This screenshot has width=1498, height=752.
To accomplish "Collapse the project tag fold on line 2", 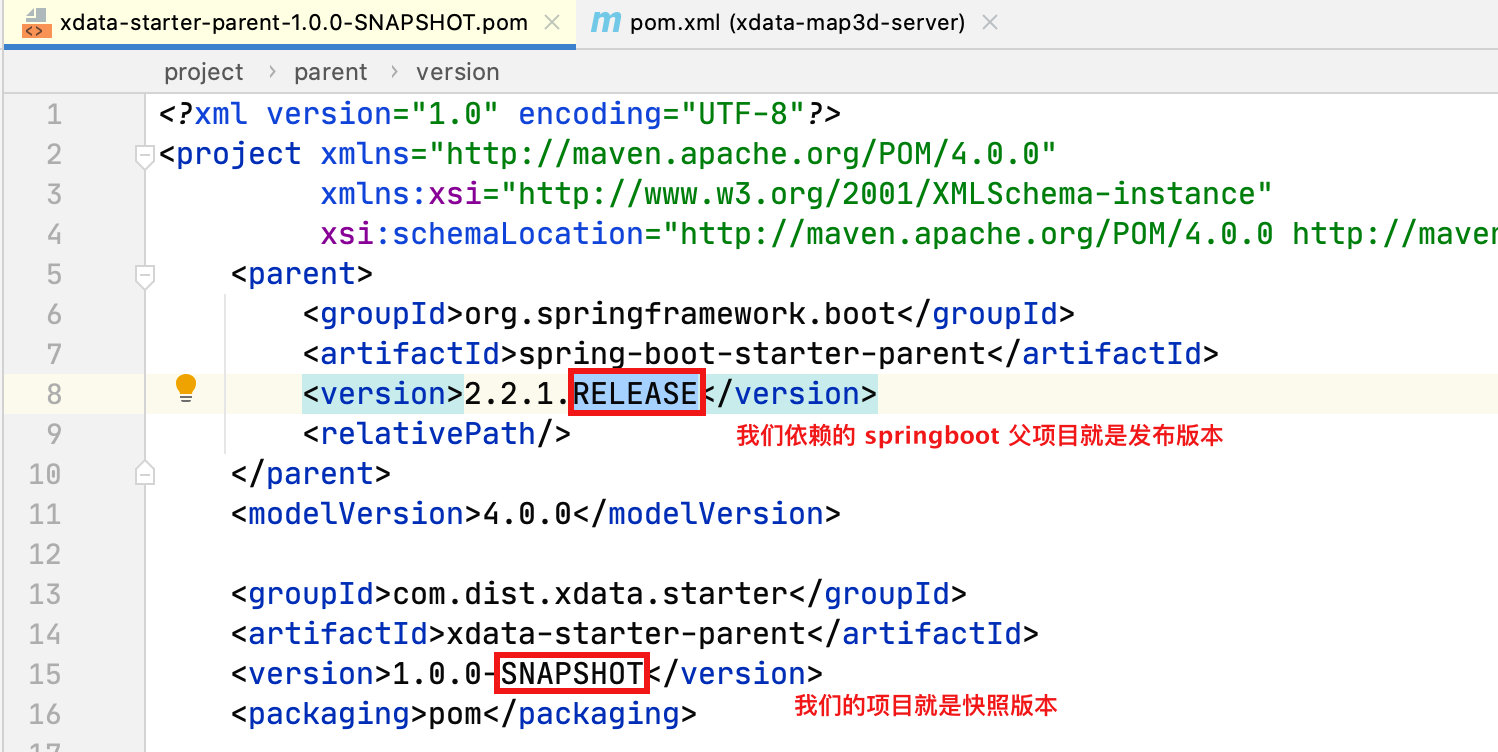I will tap(145, 155).
